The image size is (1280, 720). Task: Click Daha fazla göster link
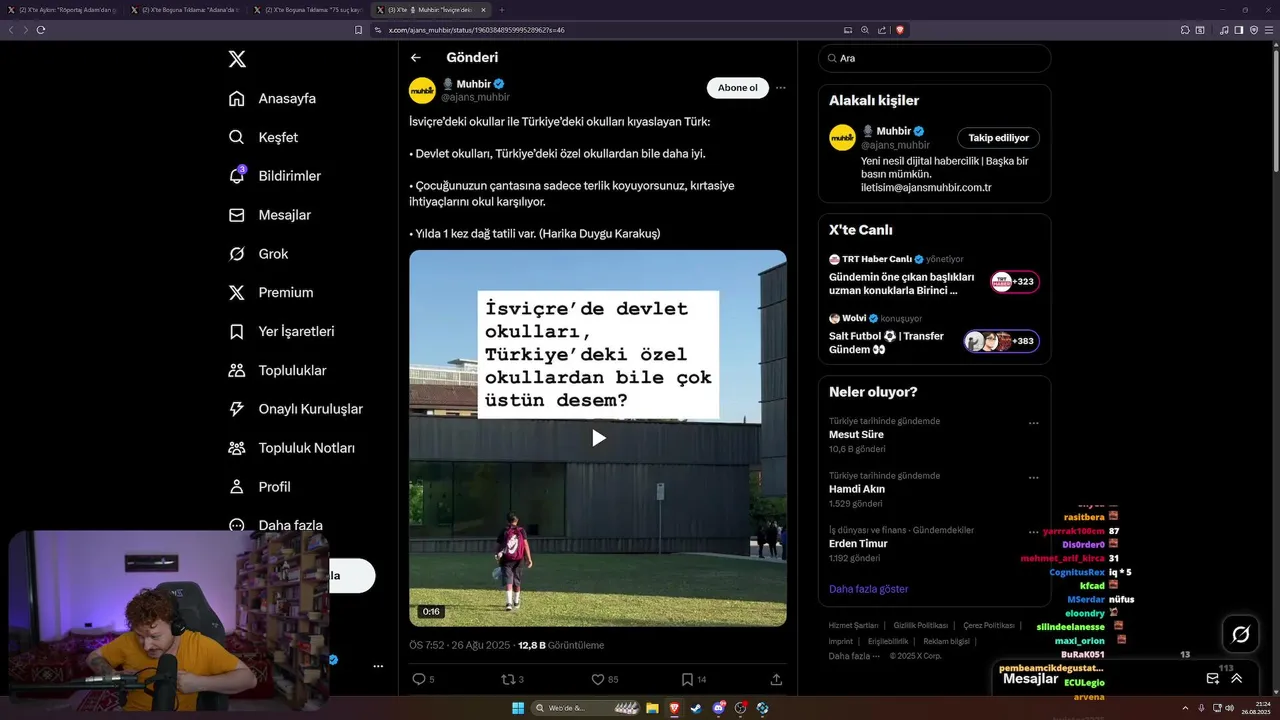click(869, 589)
